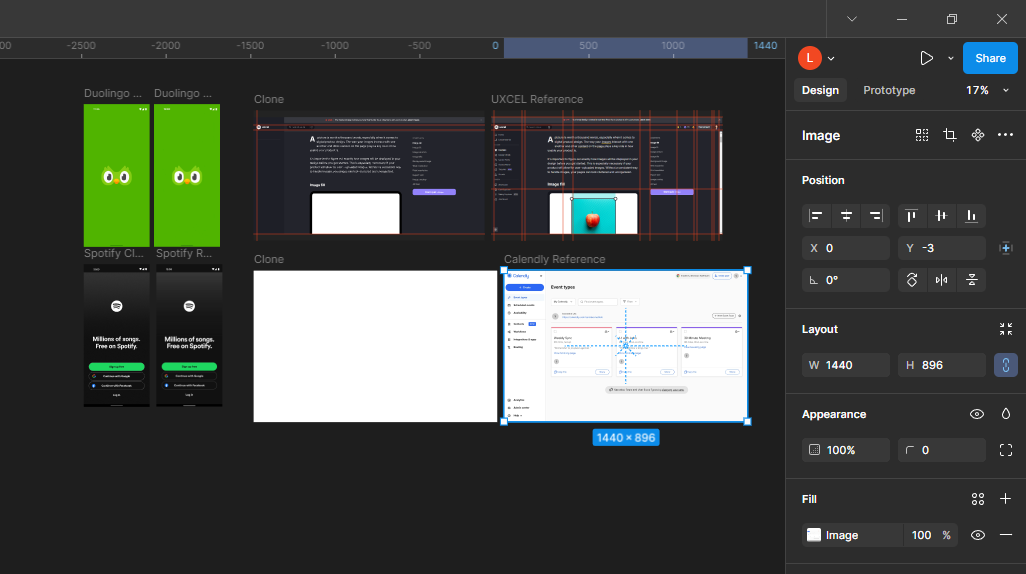Open fill styles library icon
Image resolution: width=1026 pixels, height=574 pixels.
(x=978, y=499)
